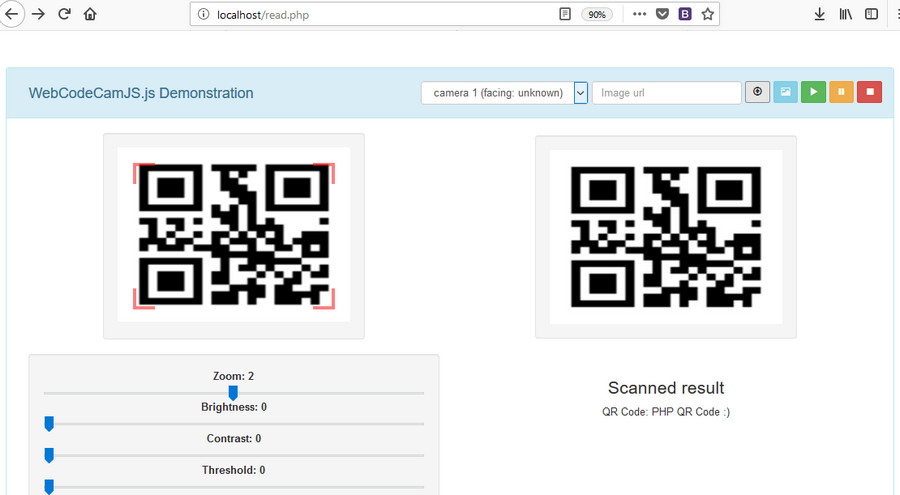Click the Scanned result heading
Viewport: 900px width, 495px height.
666,388
